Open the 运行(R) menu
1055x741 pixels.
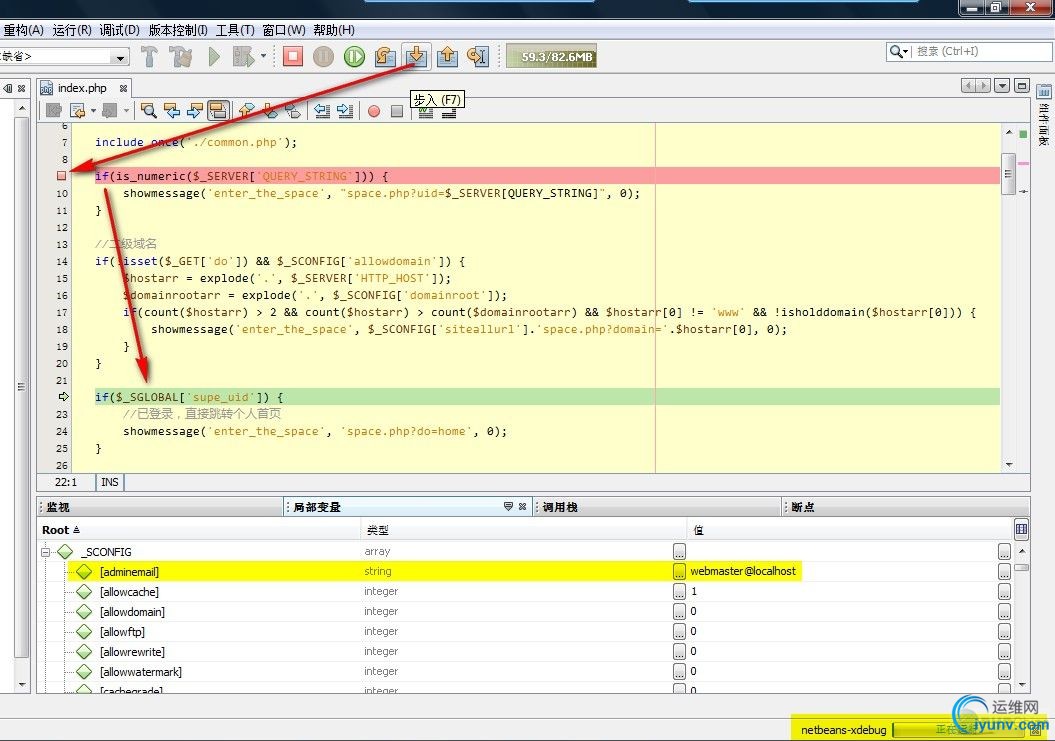(x=72, y=30)
